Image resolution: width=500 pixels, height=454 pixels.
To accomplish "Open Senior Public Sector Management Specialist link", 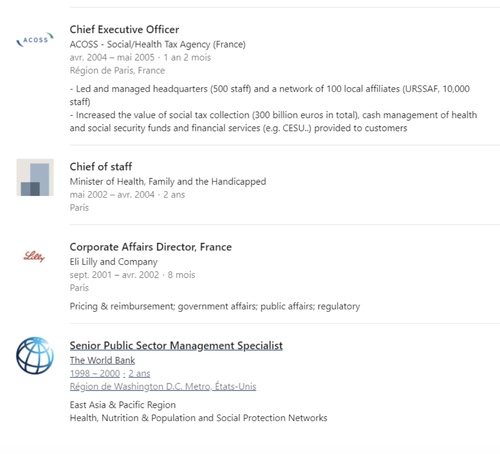I will click(x=176, y=346).
